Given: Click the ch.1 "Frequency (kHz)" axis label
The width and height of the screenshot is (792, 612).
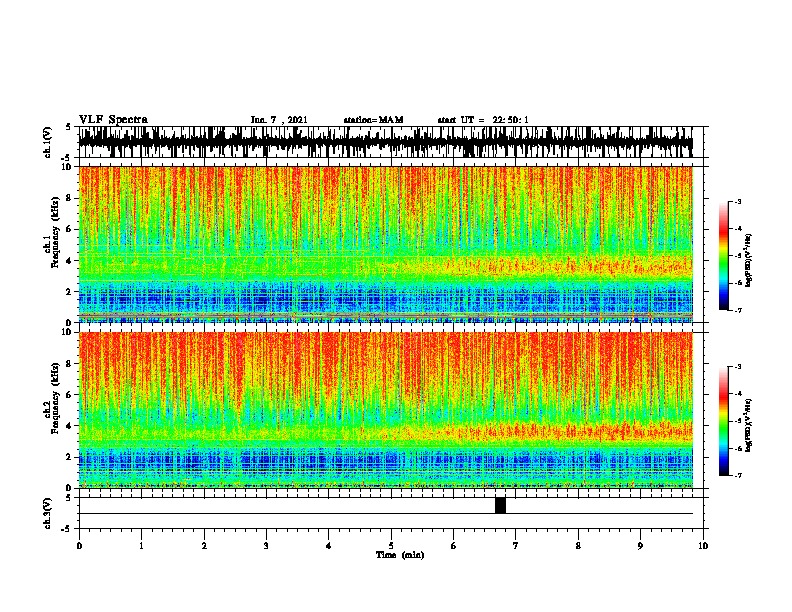Looking at the screenshot, I should click(x=55, y=233).
